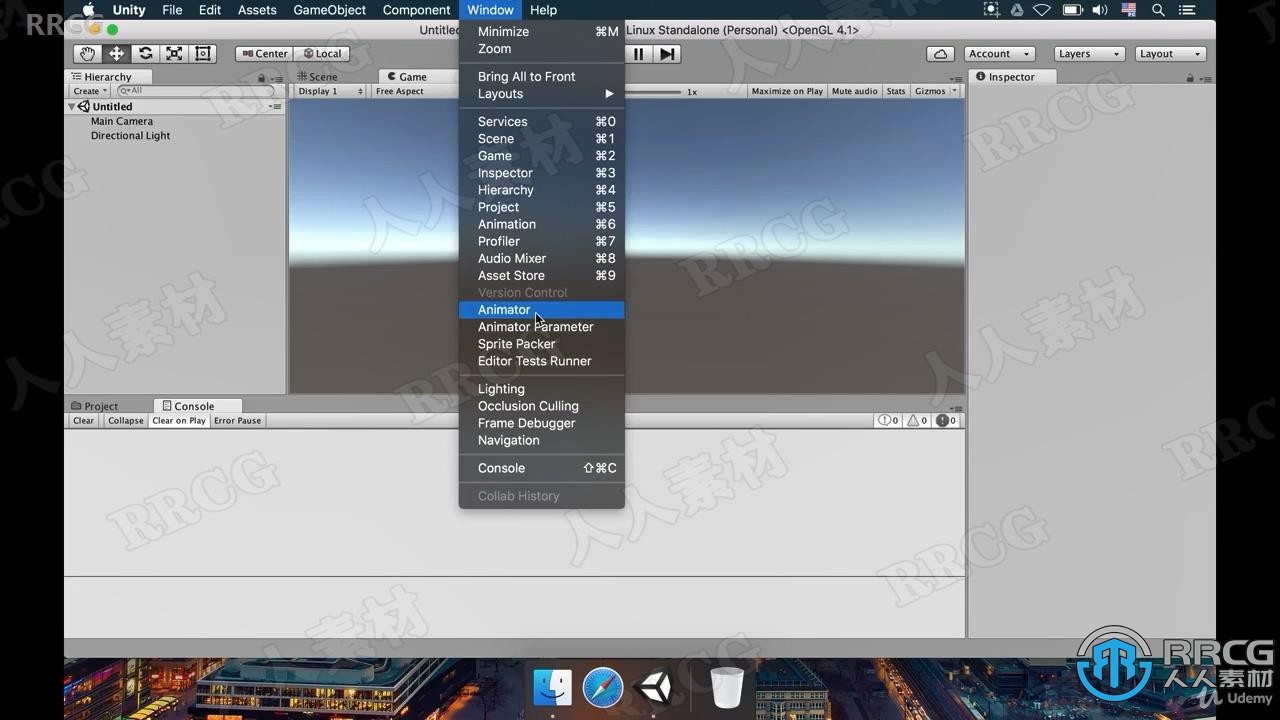
Task: Toggle console info messages count
Action: [x=888, y=421]
